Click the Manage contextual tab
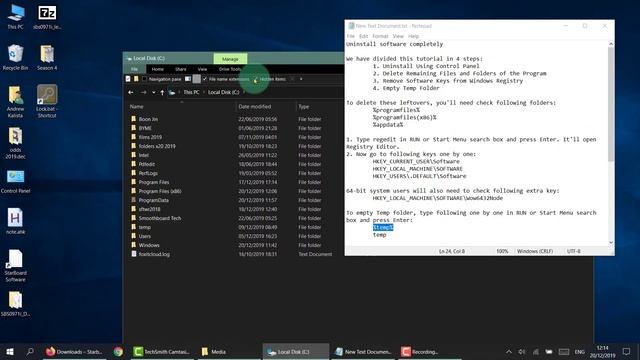Image resolution: width=640 pixels, height=360 pixels. (230, 59)
